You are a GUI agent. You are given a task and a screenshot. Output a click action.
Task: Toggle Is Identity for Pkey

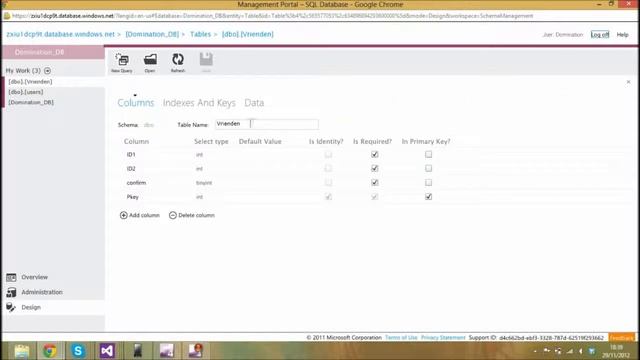pos(328,197)
